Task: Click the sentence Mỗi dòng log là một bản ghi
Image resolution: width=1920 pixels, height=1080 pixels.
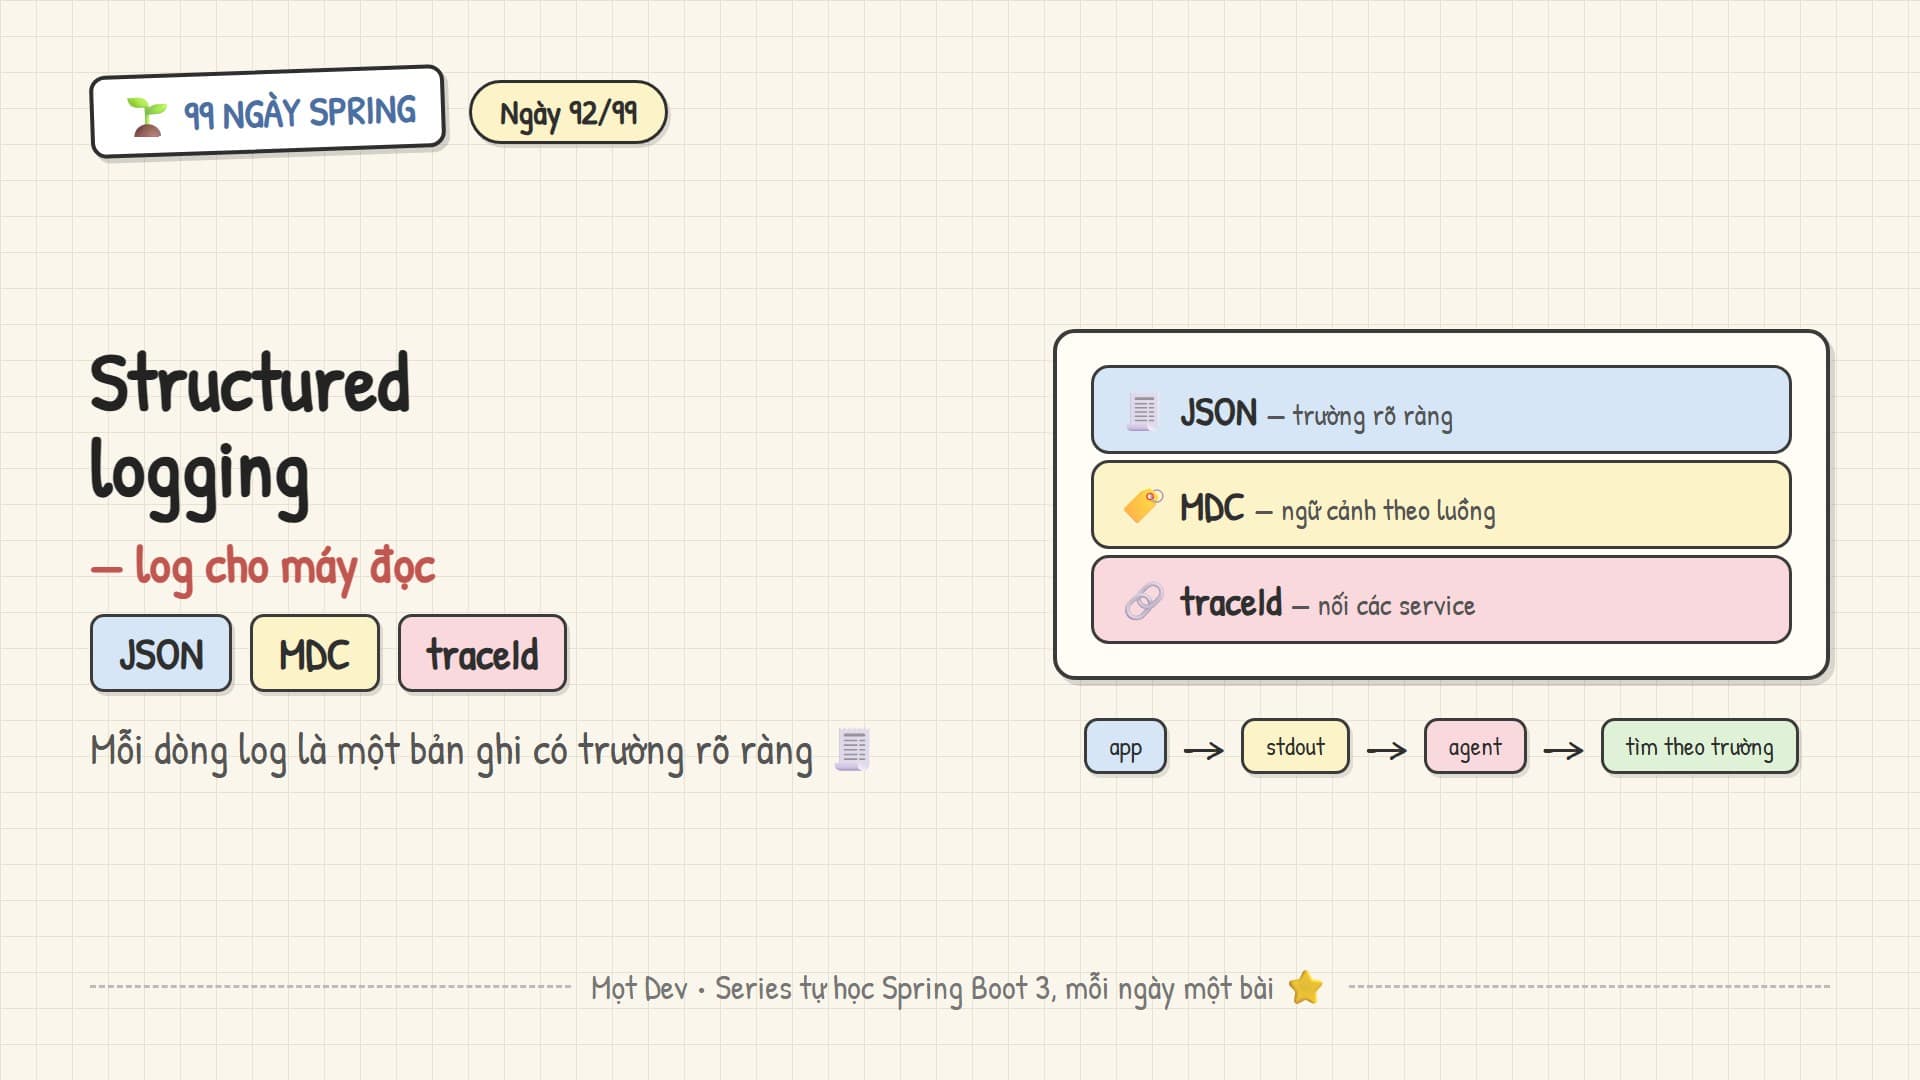Action: click(451, 752)
